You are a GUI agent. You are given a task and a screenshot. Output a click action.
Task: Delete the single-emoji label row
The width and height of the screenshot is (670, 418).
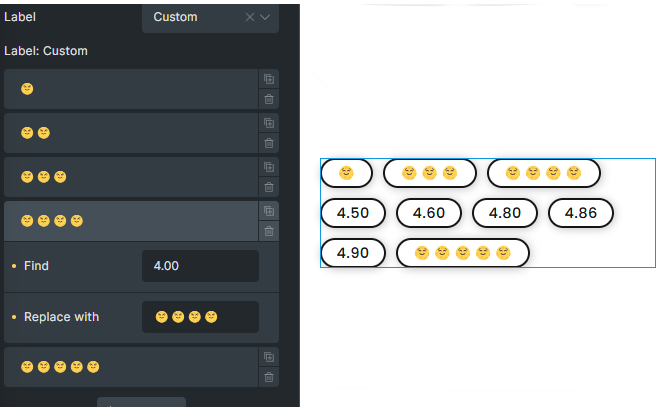269,99
